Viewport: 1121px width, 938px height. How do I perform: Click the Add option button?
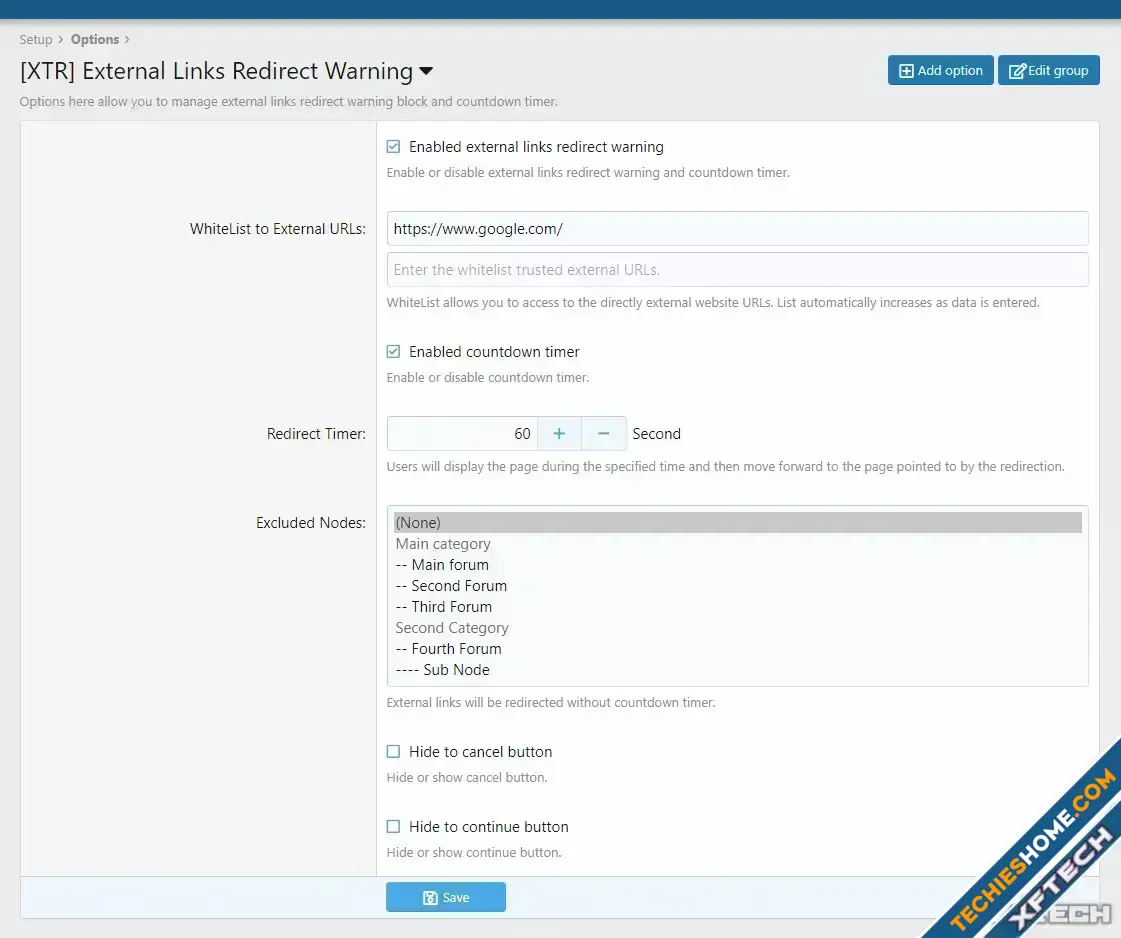tap(940, 70)
